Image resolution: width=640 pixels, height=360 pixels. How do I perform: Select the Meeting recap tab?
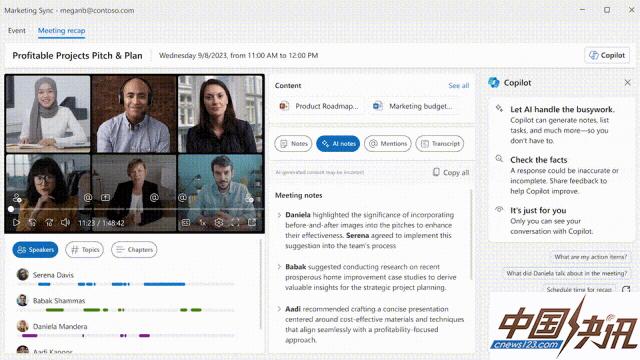click(62, 31)
